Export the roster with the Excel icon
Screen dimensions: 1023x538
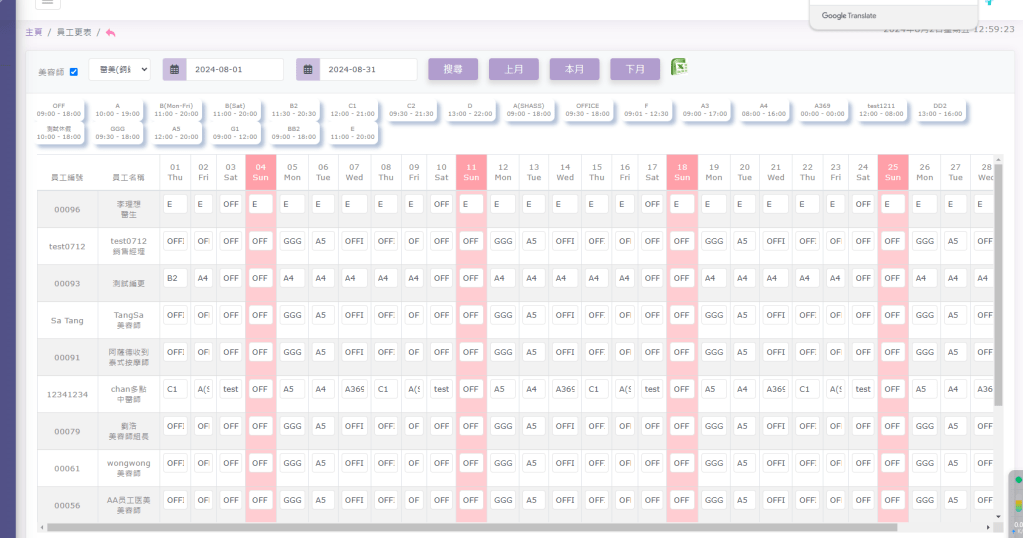click(x=679, y=68)
